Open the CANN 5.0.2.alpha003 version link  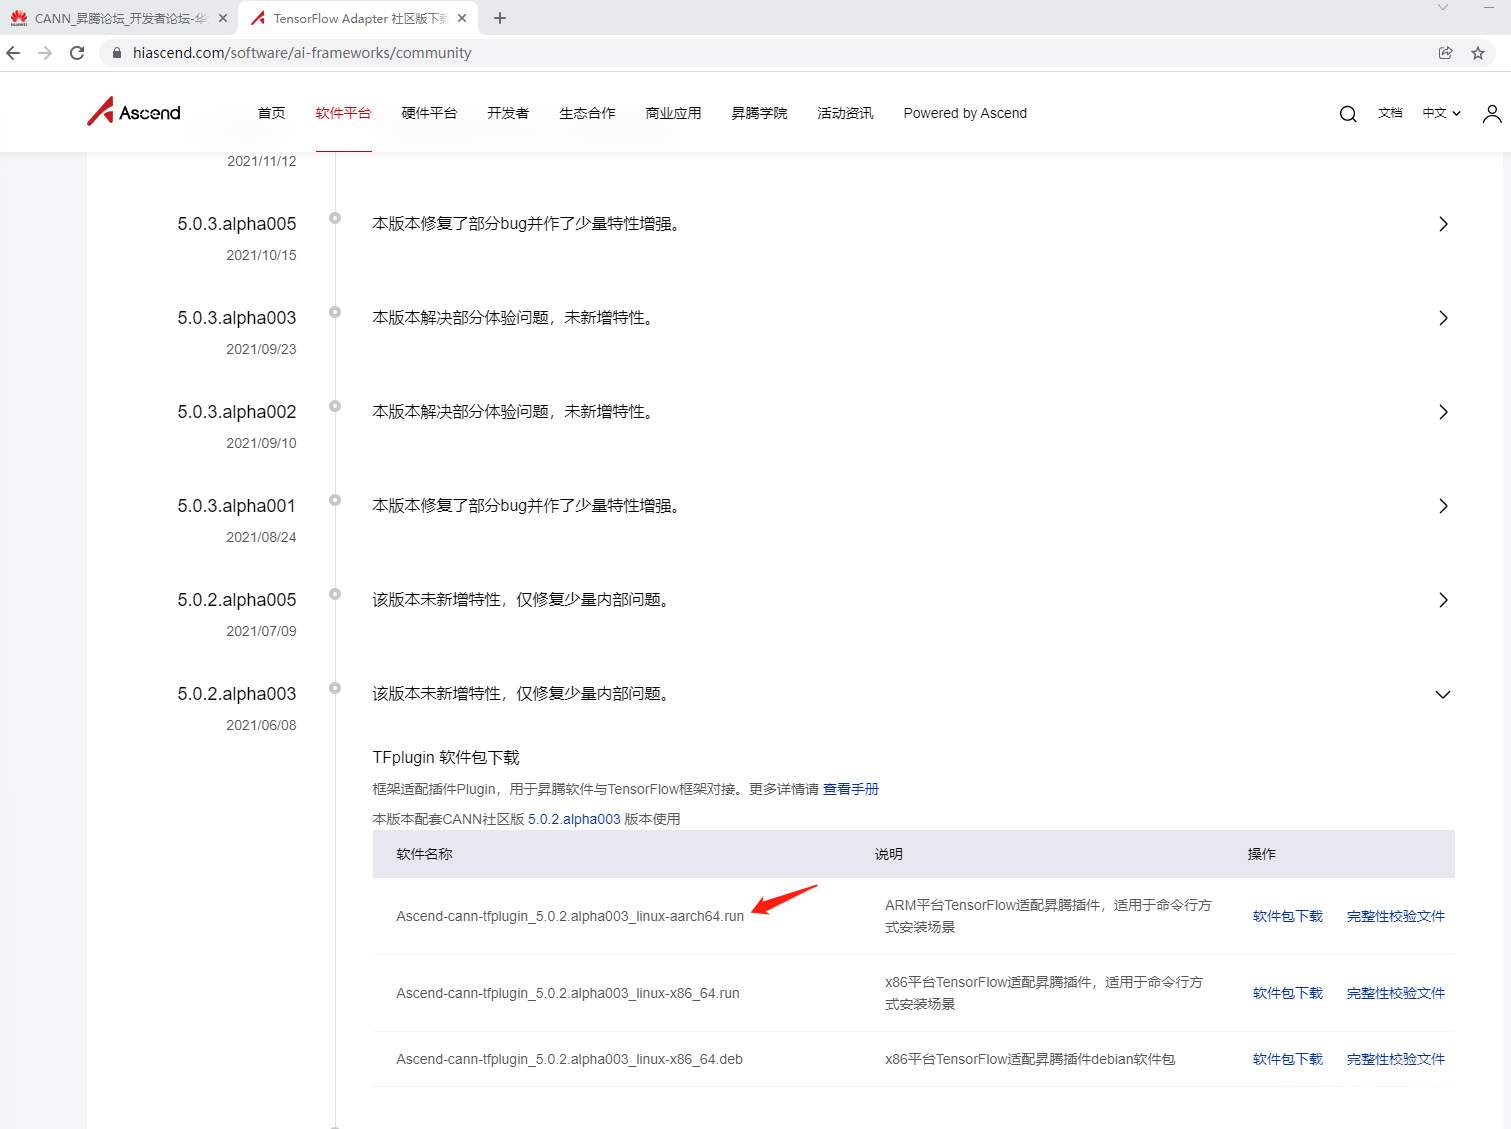click(x=574, y=819)
